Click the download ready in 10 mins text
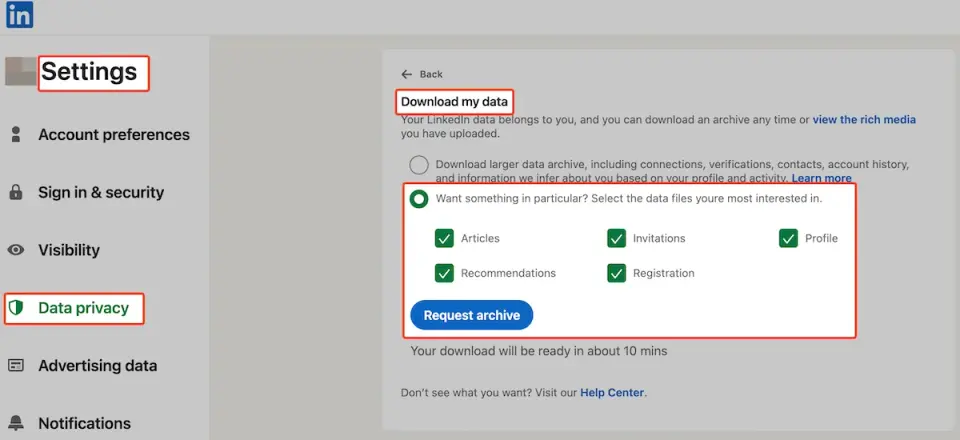Screen dimensions: 960x440 pos(539,351)
